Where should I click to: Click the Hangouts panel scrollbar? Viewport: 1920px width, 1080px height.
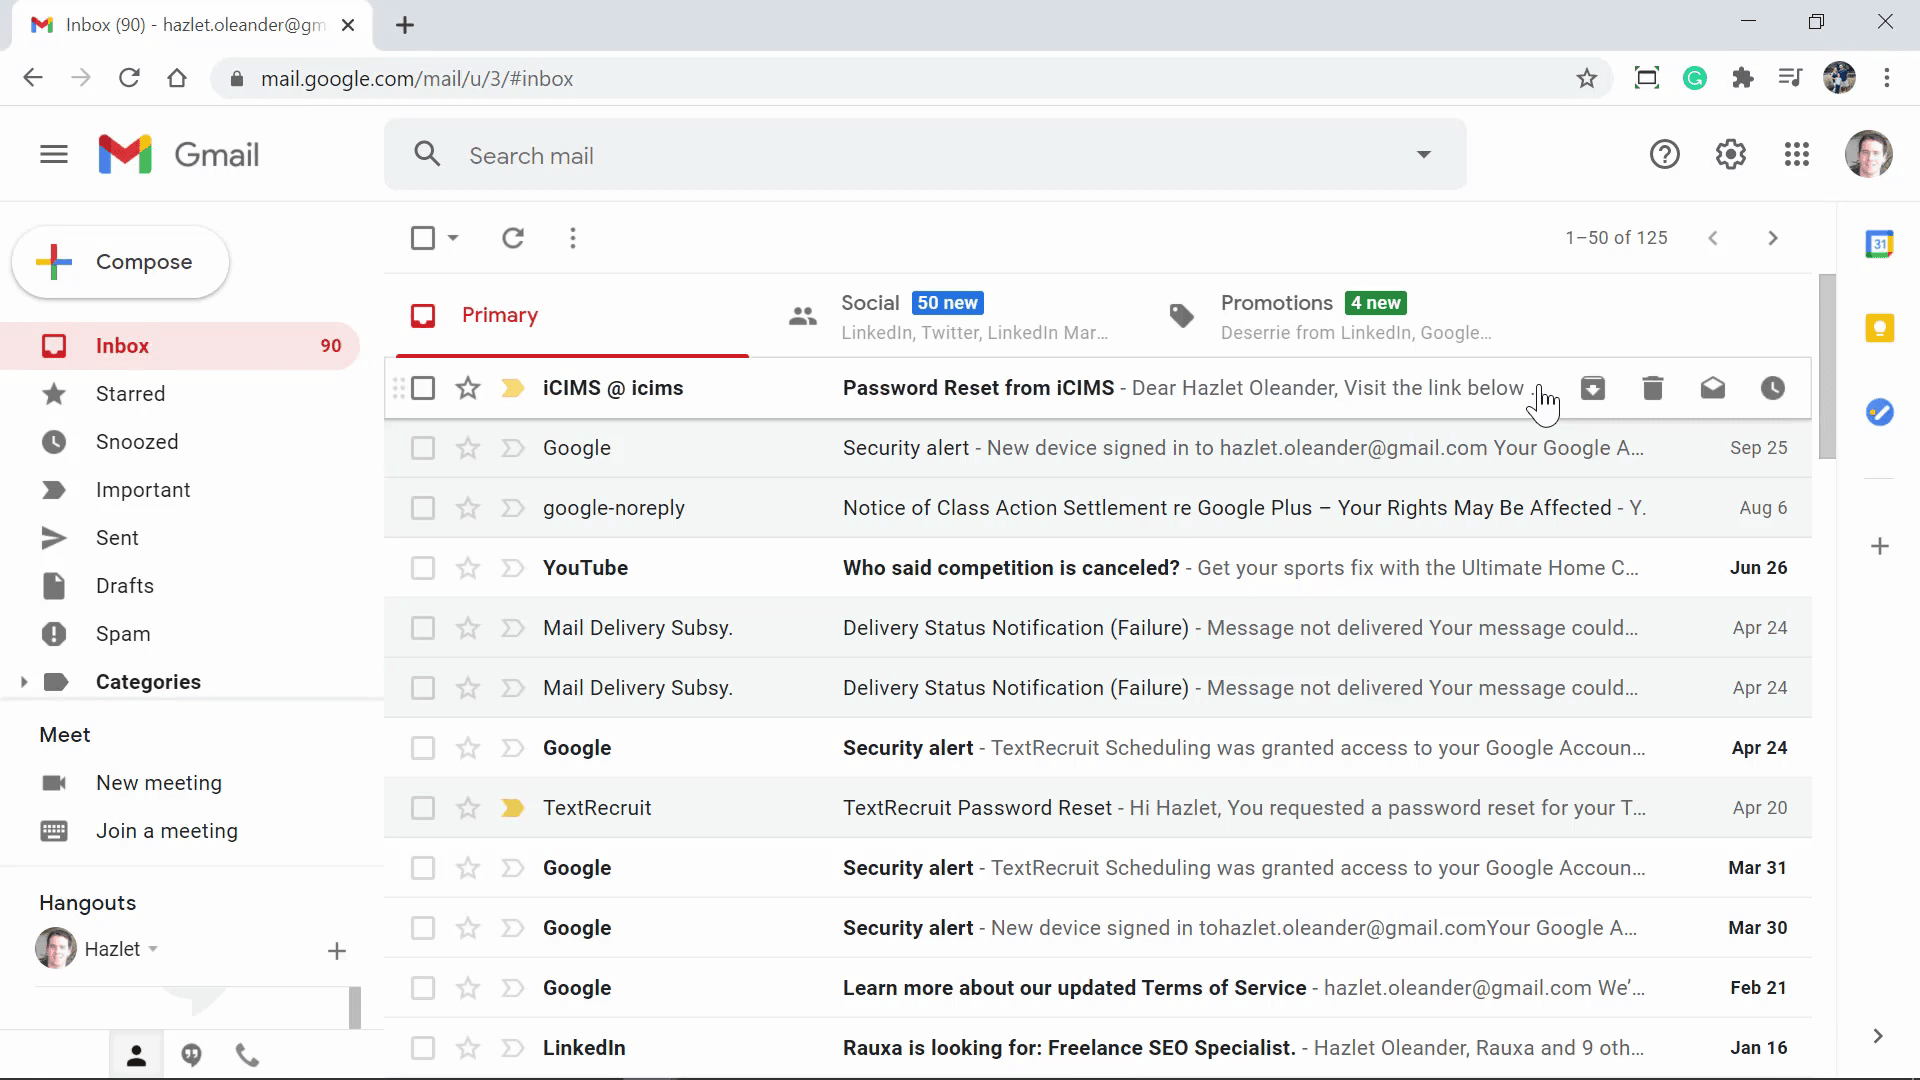354,1008
